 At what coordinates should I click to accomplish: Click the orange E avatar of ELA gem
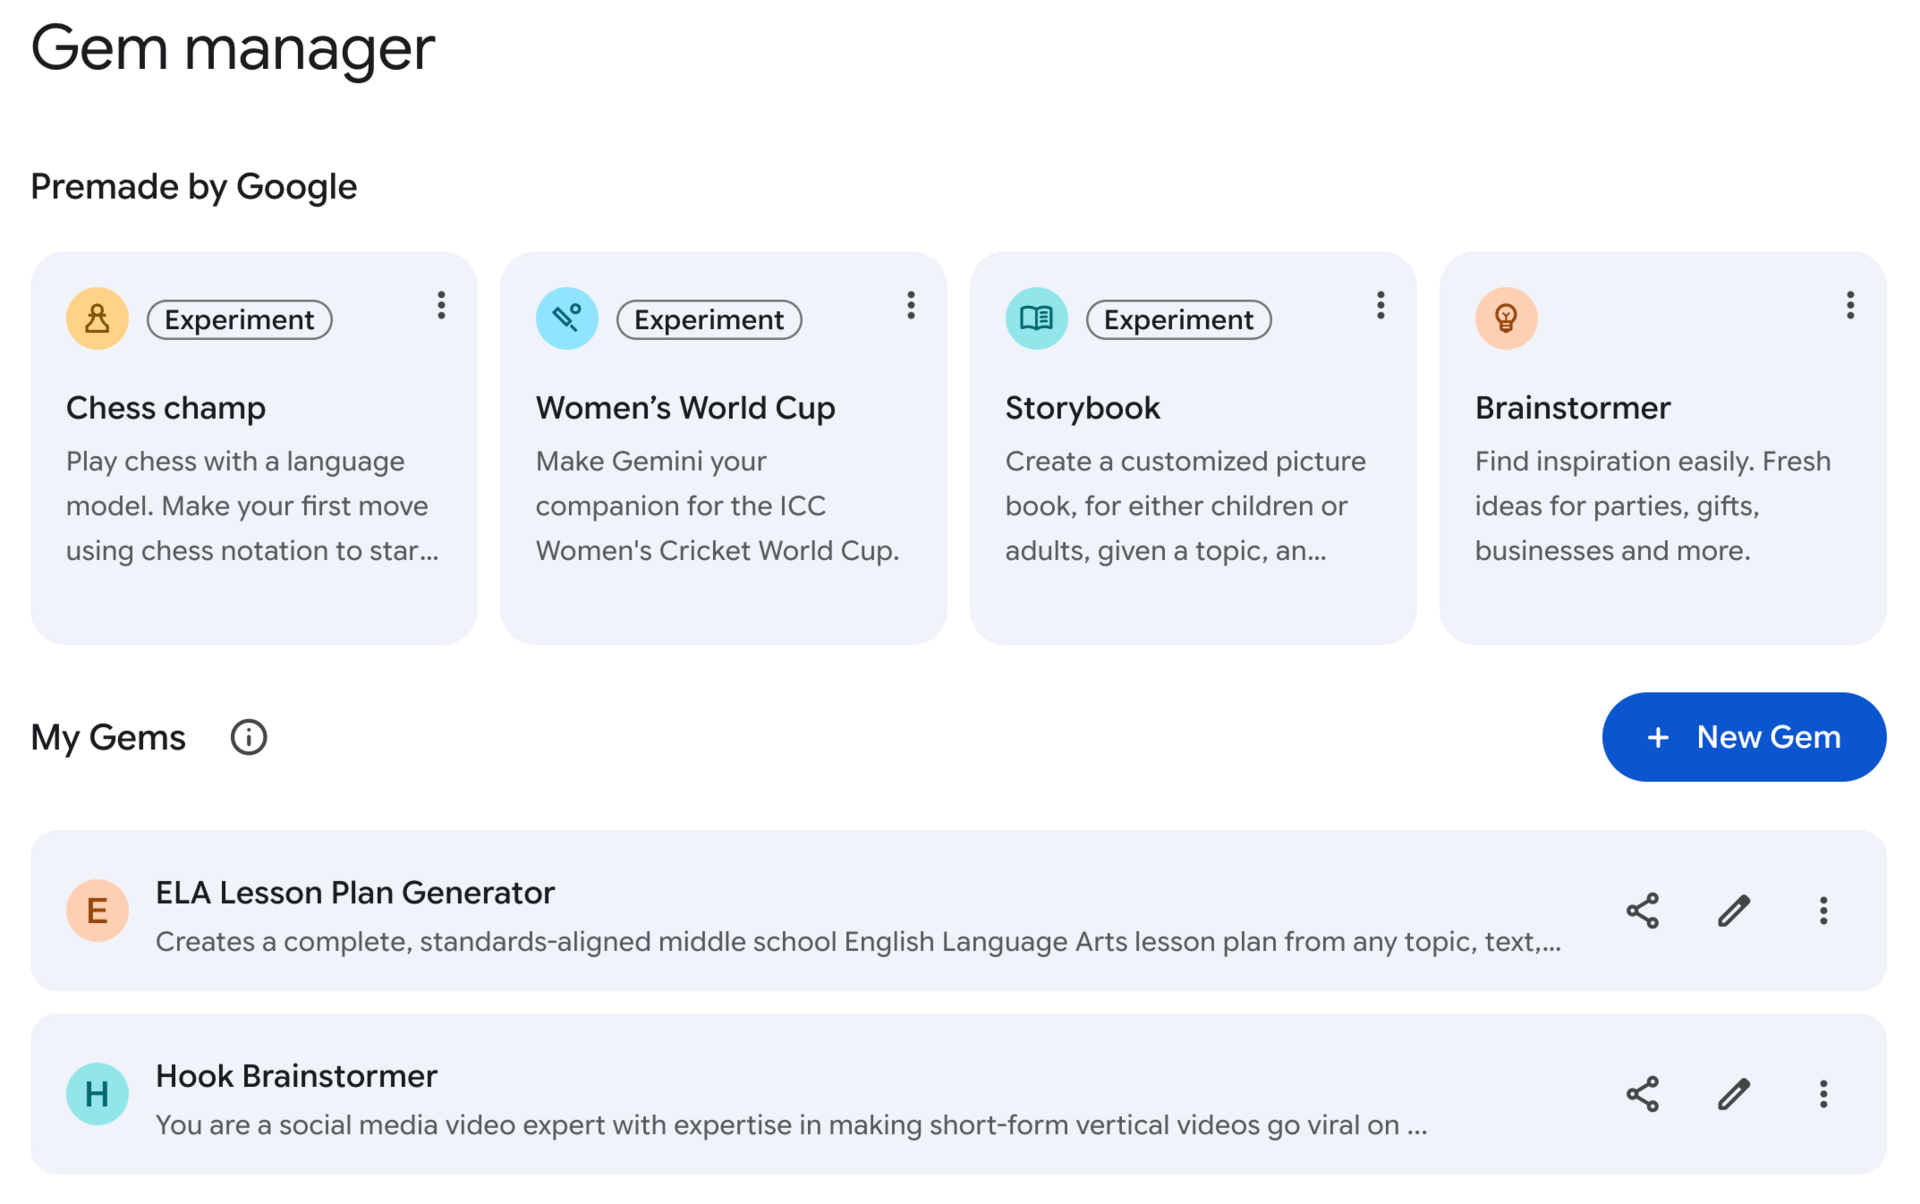click(97, 911)
